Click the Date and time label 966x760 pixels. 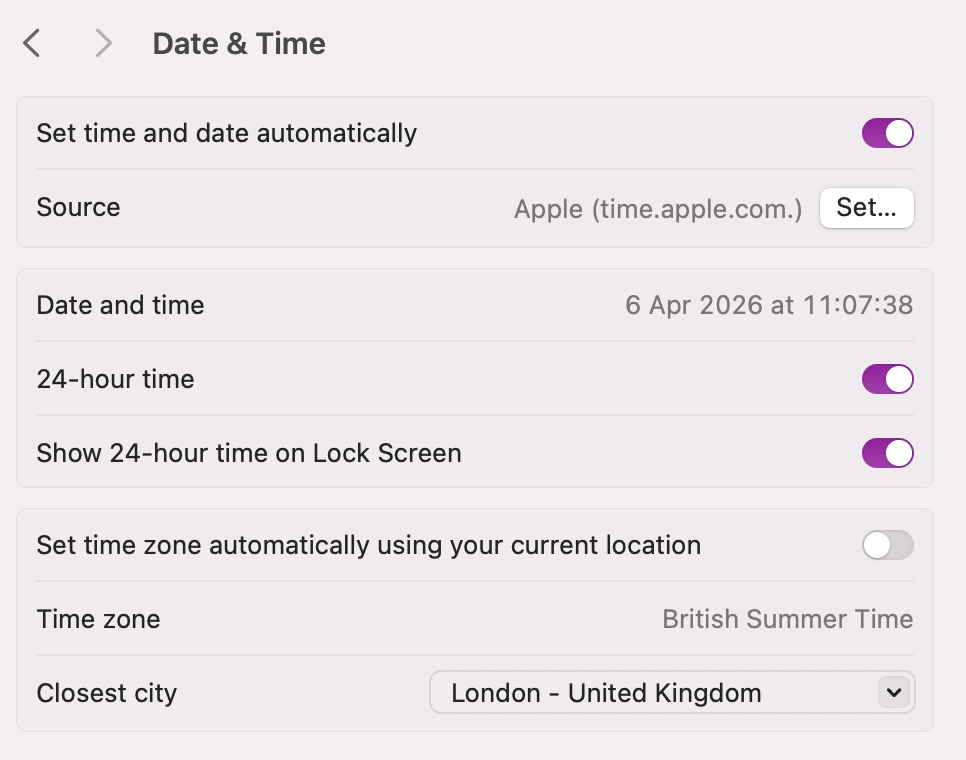click(119, 305)
